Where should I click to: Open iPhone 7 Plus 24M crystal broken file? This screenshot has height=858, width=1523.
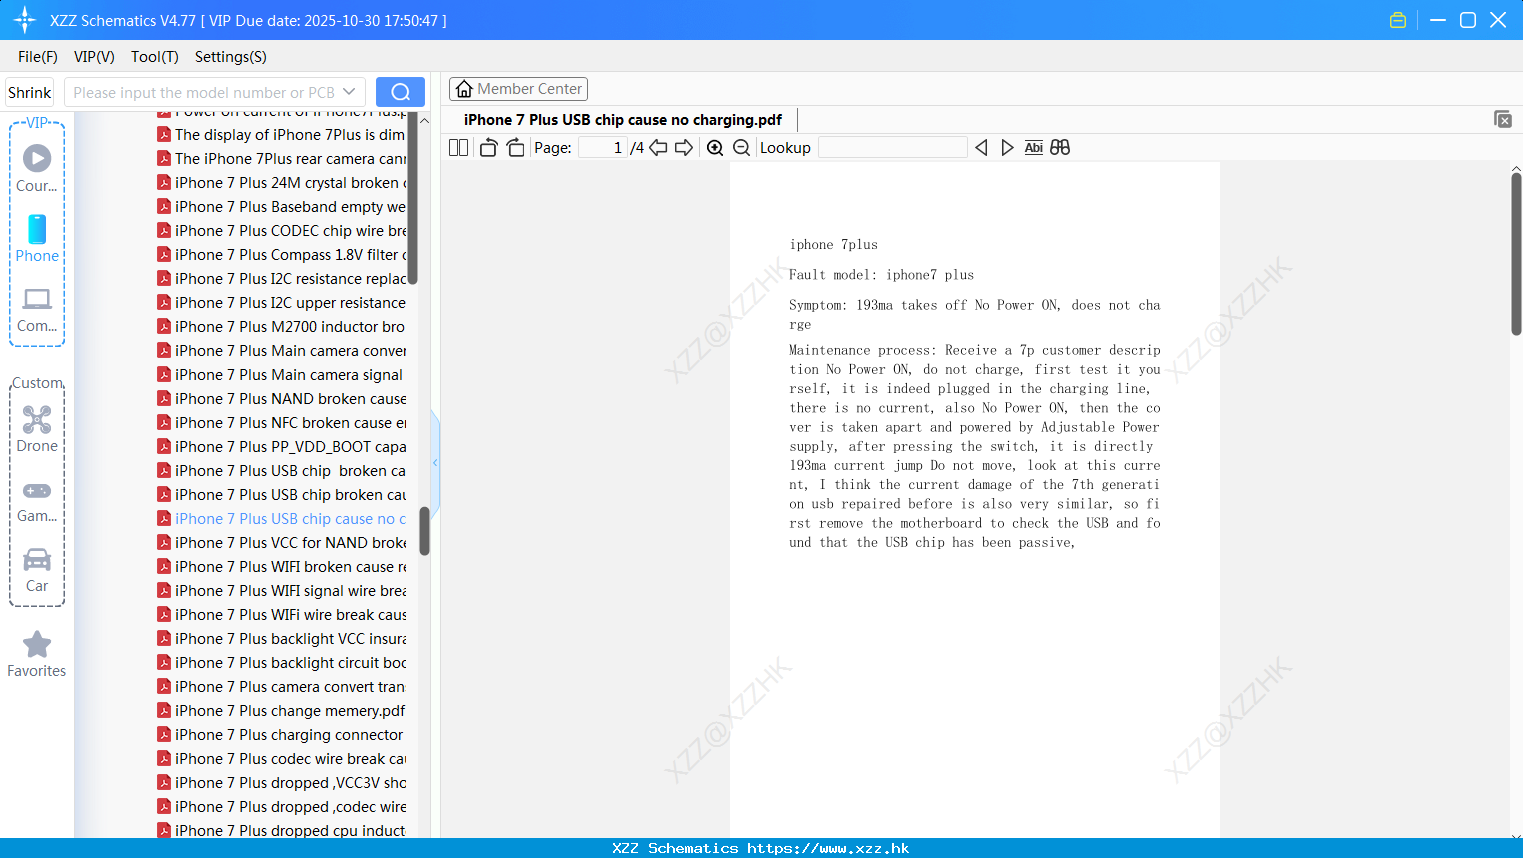(x=282, y=183)
